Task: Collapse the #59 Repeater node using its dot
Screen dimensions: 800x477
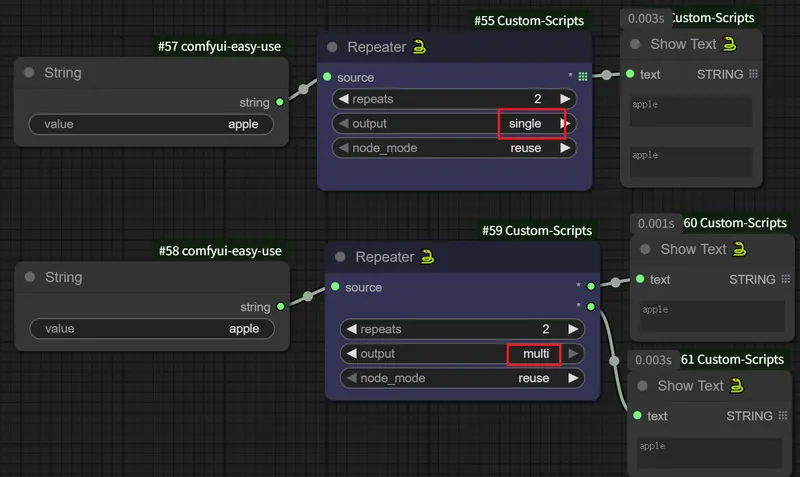Action: click(x=340, y=257)
